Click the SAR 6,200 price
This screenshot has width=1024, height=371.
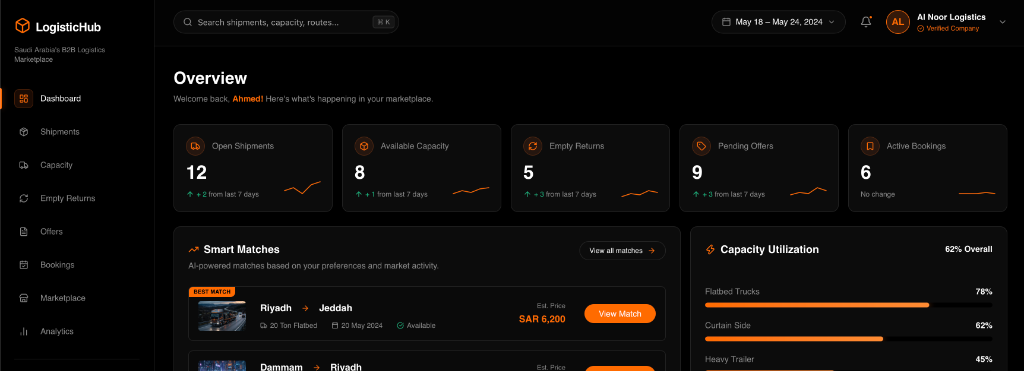(x=542, y=319)
